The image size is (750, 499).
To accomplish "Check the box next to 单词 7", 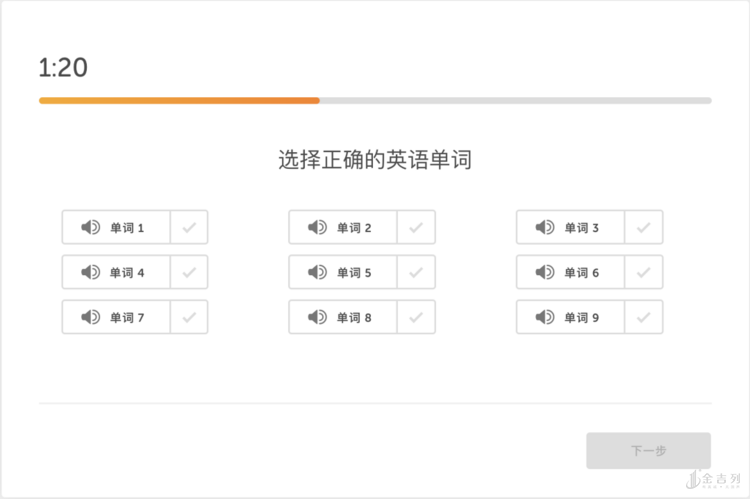I will tap(189, 317).
